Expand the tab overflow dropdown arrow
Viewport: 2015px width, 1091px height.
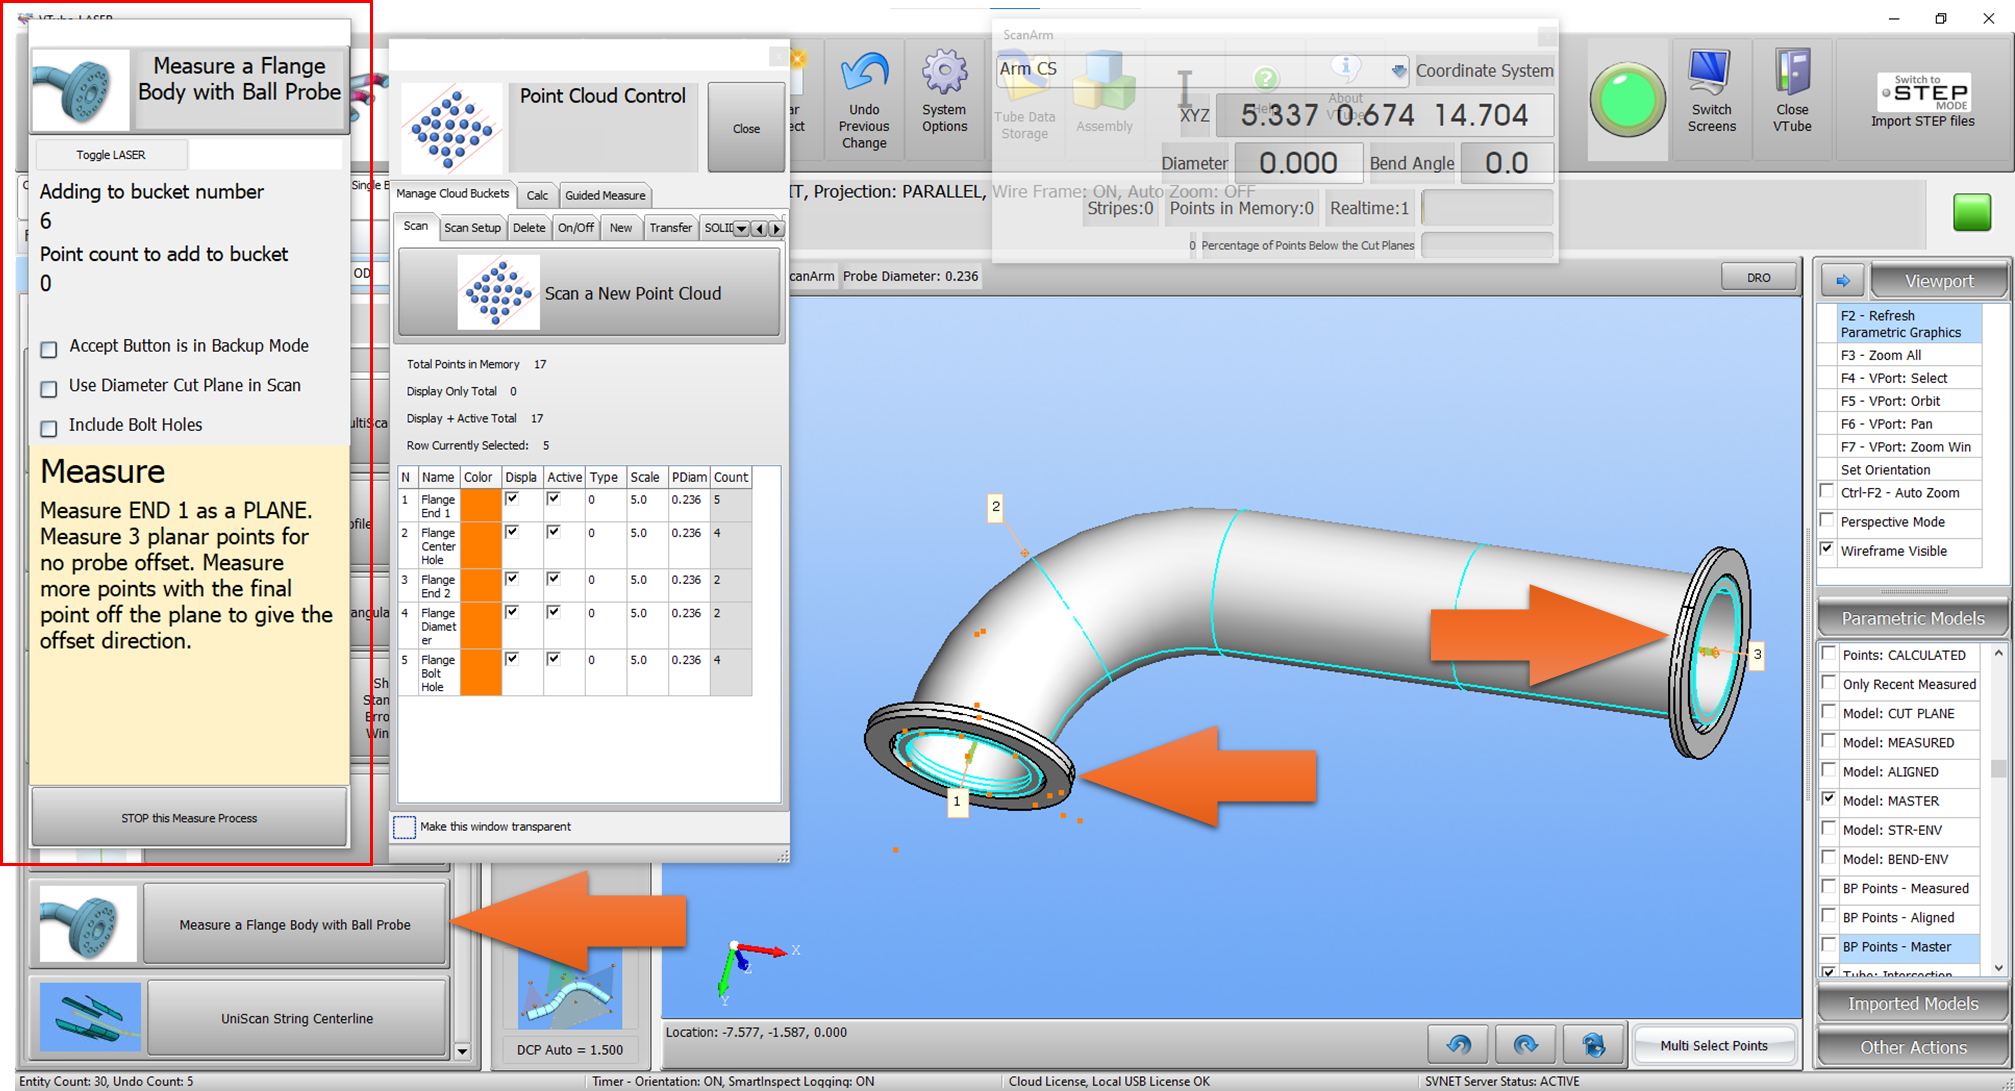click(741, 229)
